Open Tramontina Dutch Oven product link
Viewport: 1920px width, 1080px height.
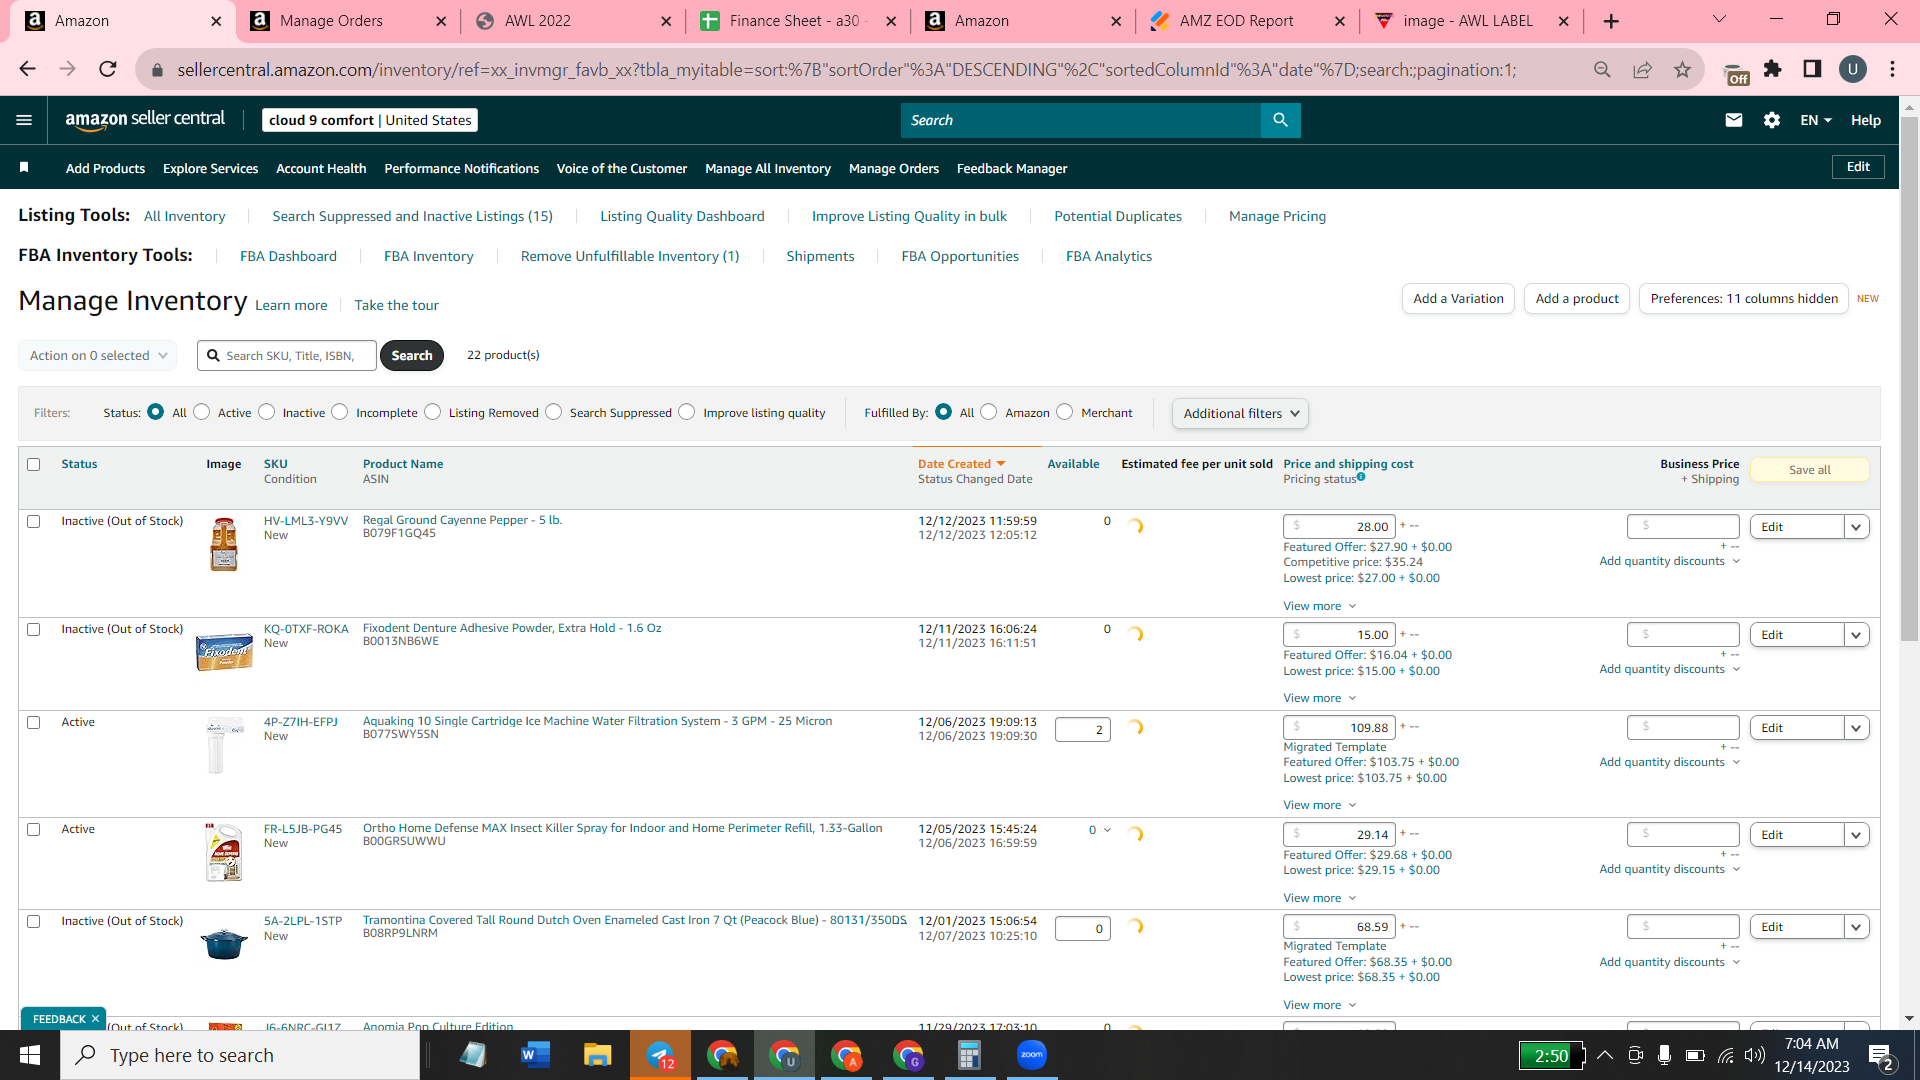click(x=634, y=920)
